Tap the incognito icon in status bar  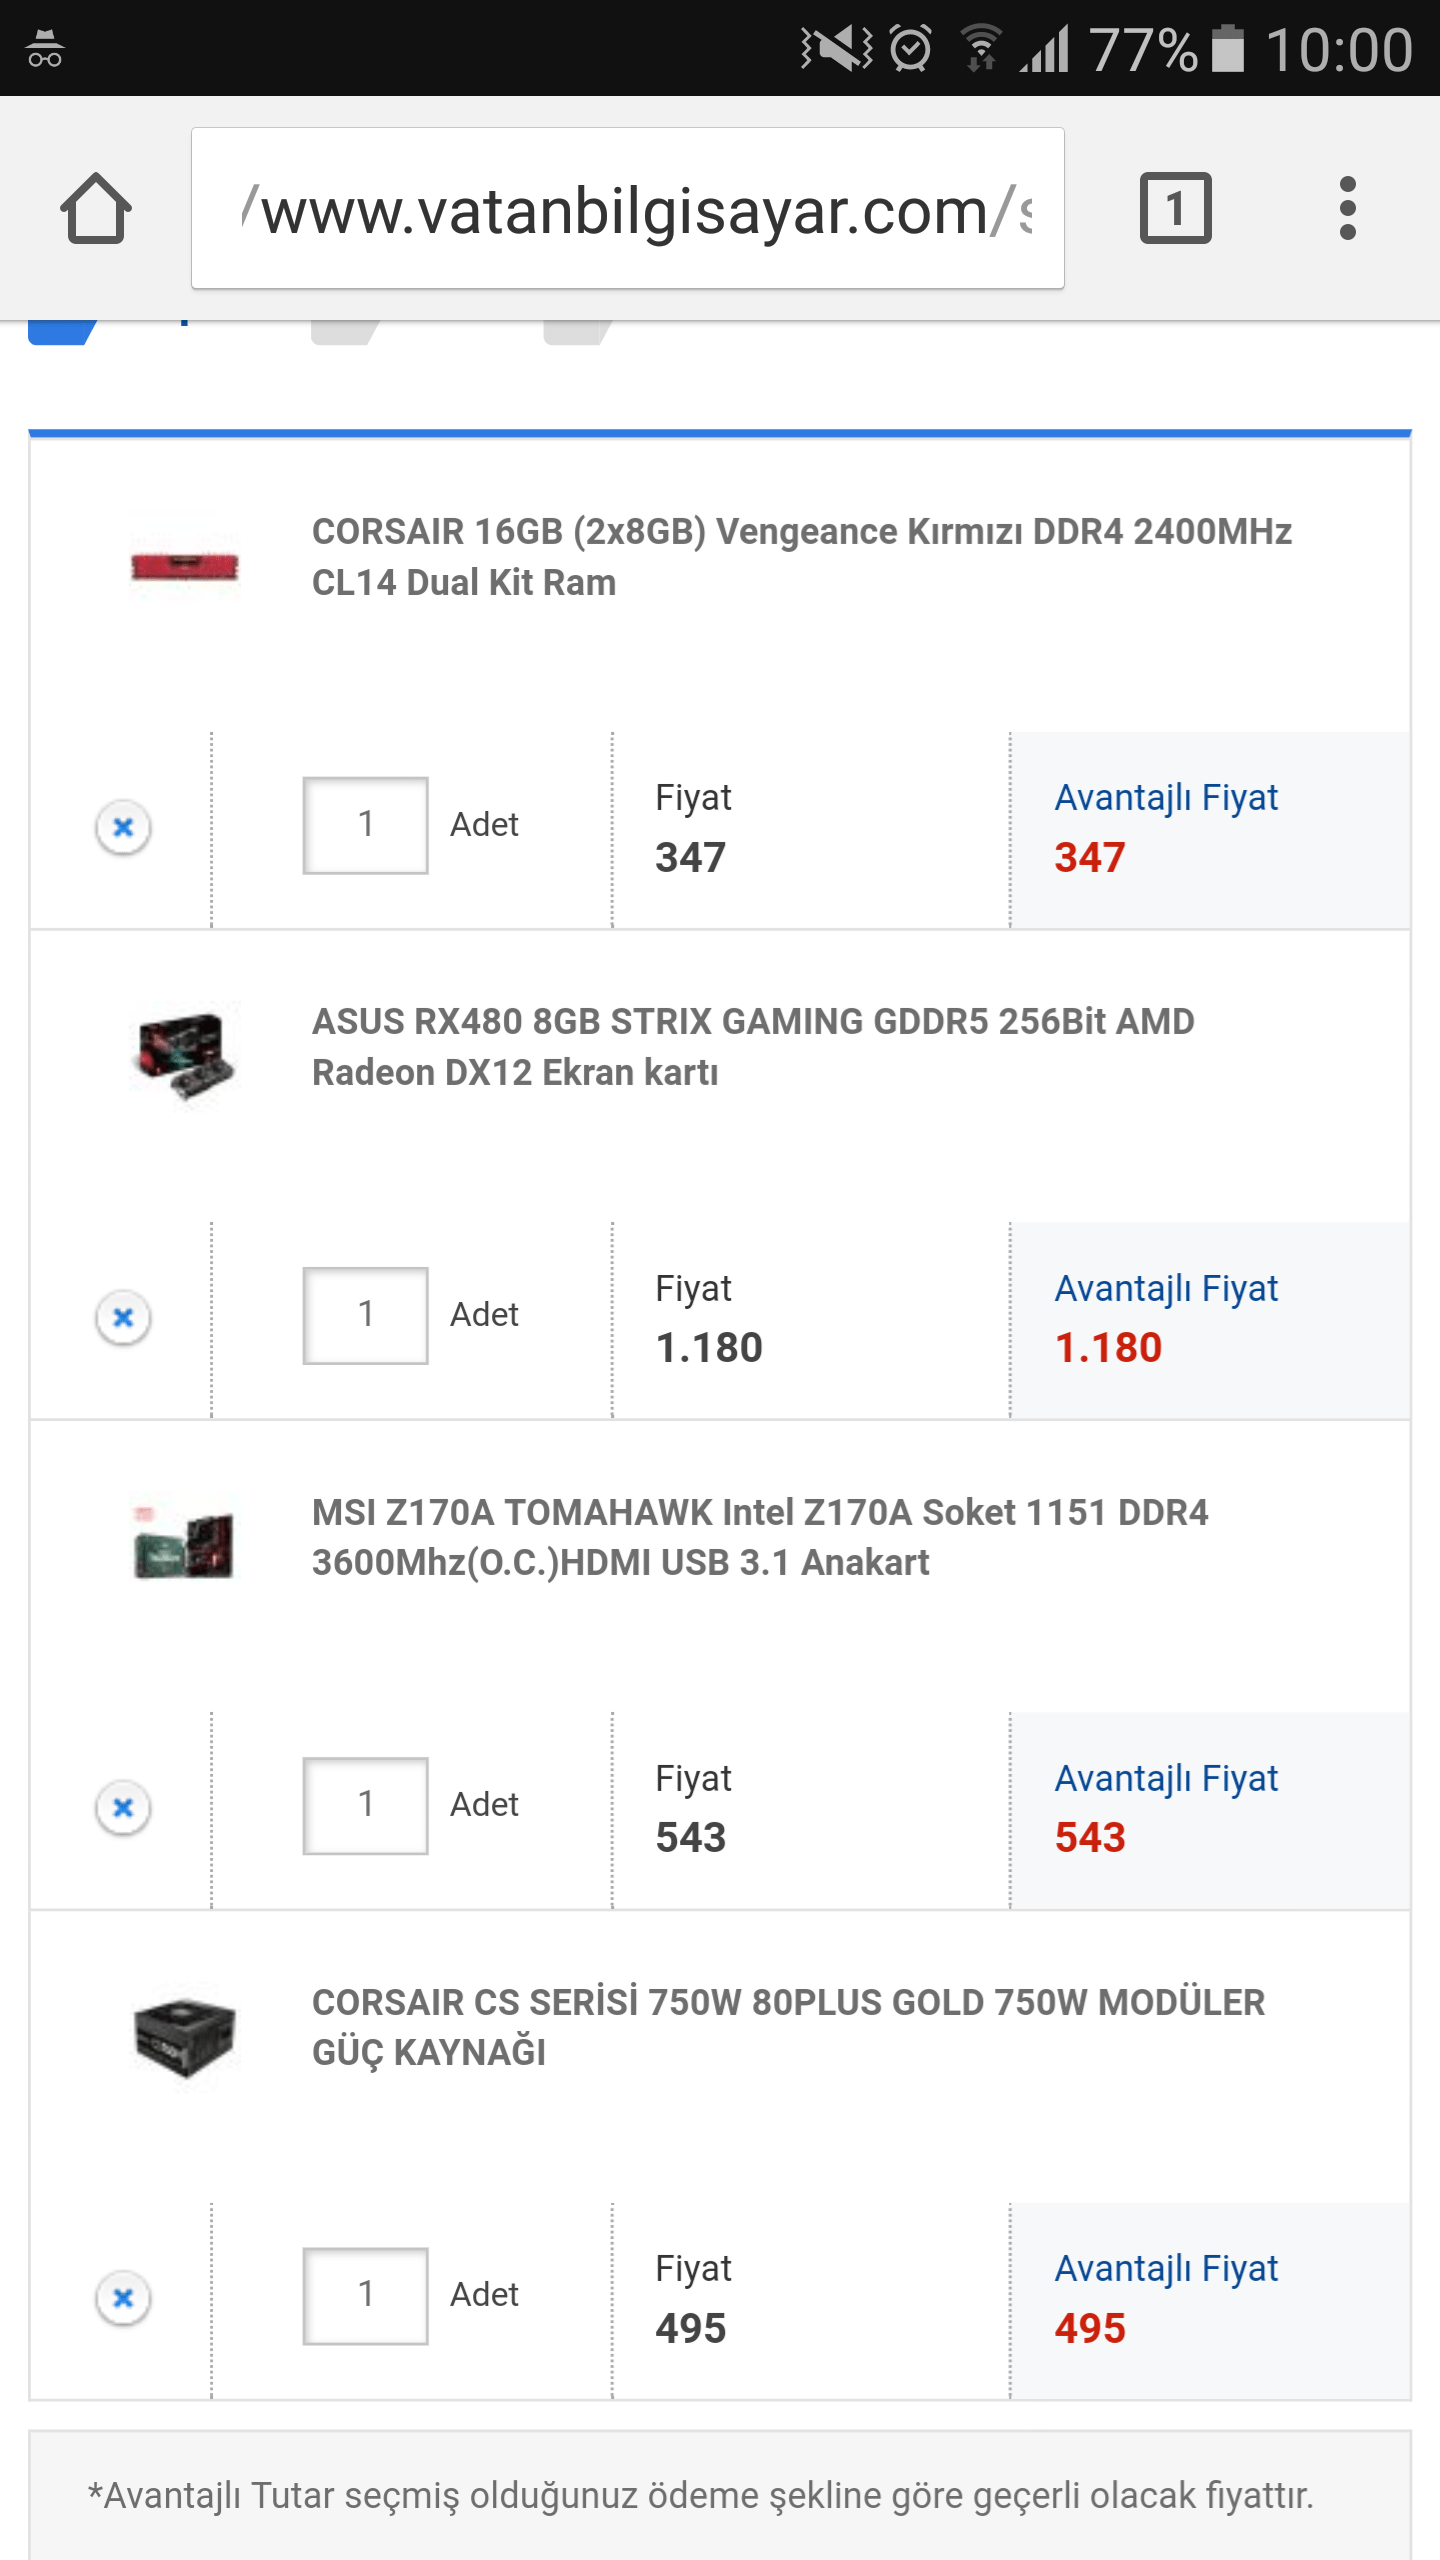(x=45, y=48)
